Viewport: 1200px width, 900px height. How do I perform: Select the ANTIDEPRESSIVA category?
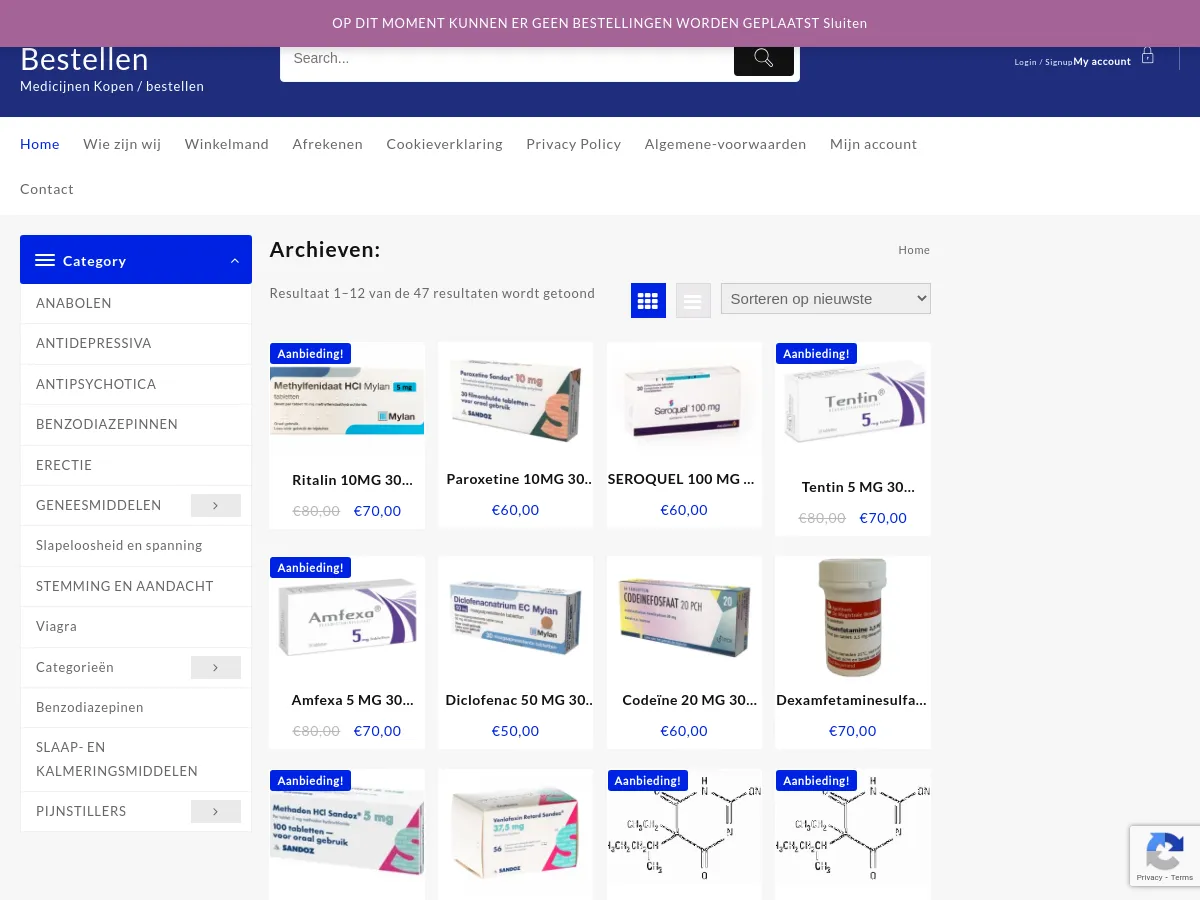pyautogui.click(x=94, y=343)
